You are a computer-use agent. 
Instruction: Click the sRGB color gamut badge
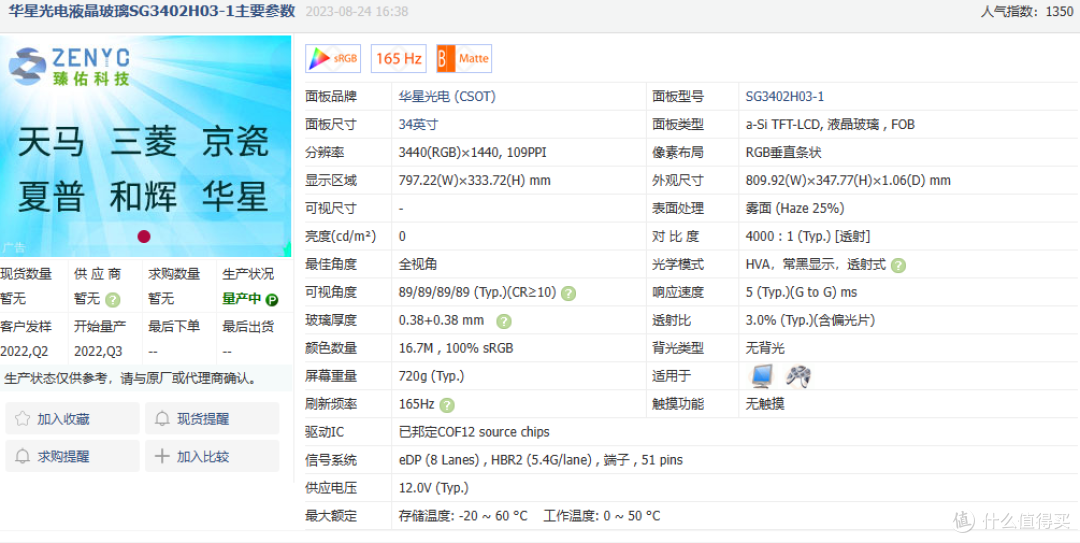(x=333, y=59)
